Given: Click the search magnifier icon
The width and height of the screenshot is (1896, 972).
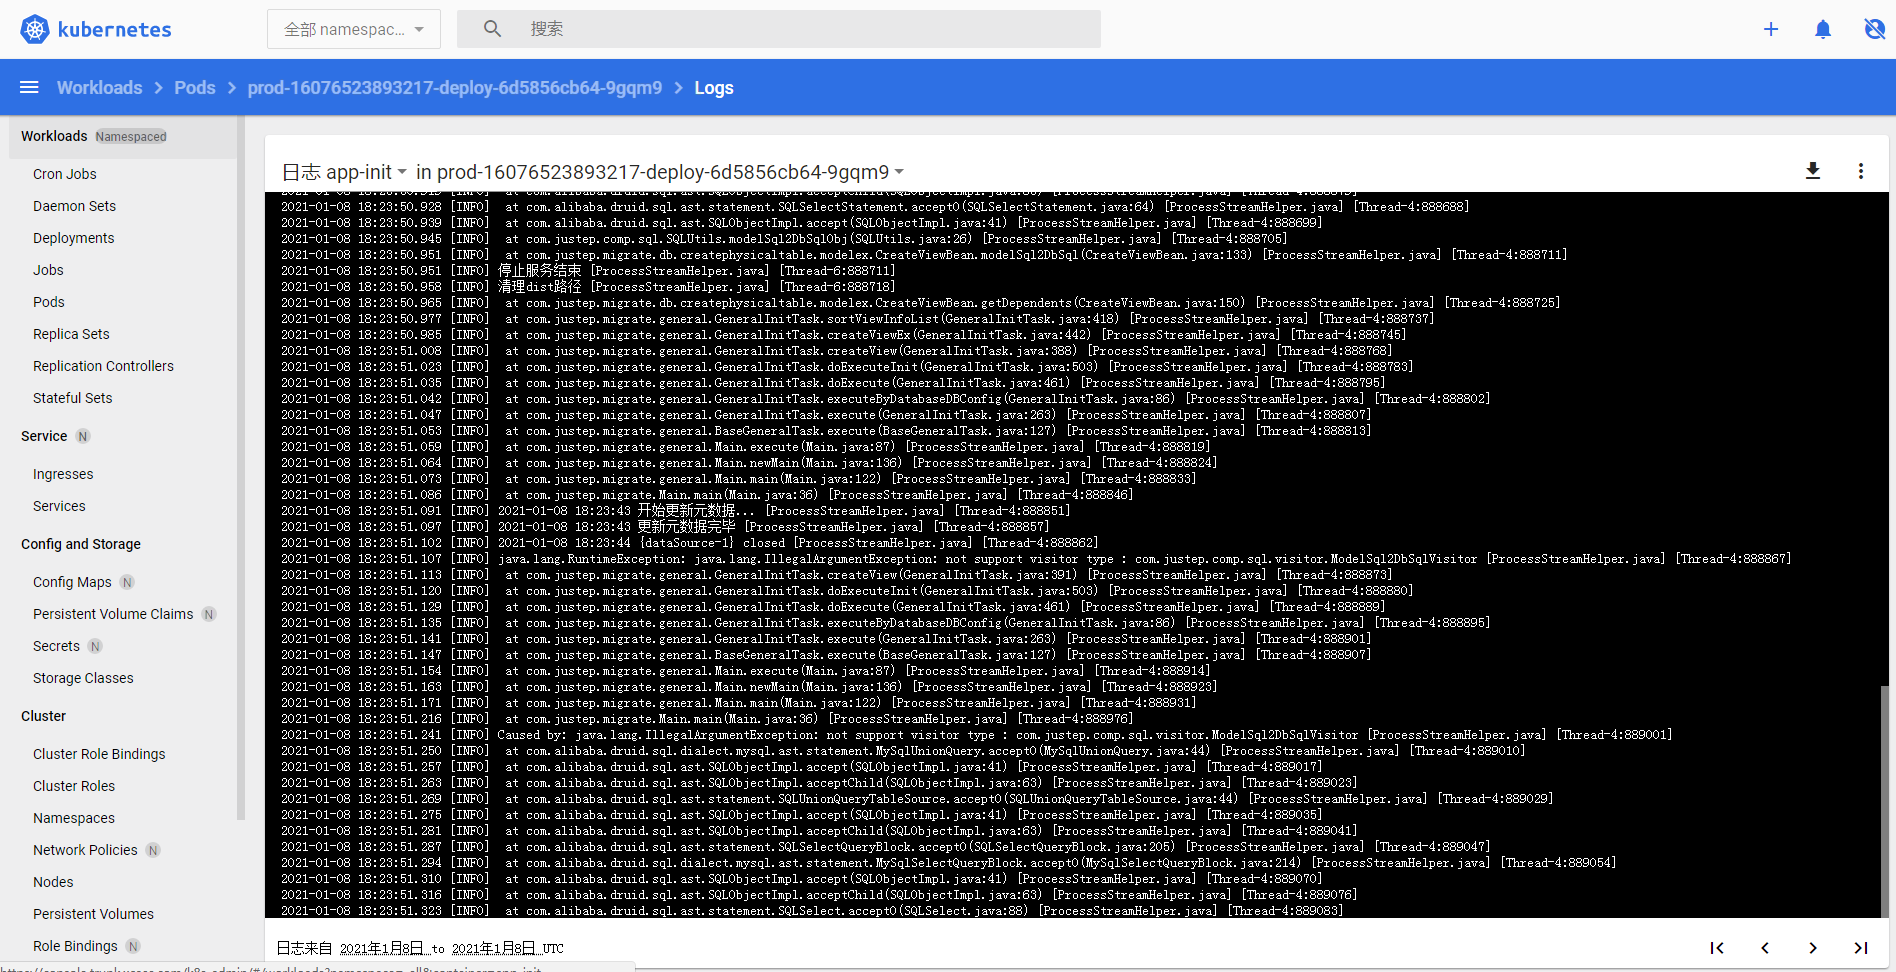Looking at the screenshot, I should point(492,29).
